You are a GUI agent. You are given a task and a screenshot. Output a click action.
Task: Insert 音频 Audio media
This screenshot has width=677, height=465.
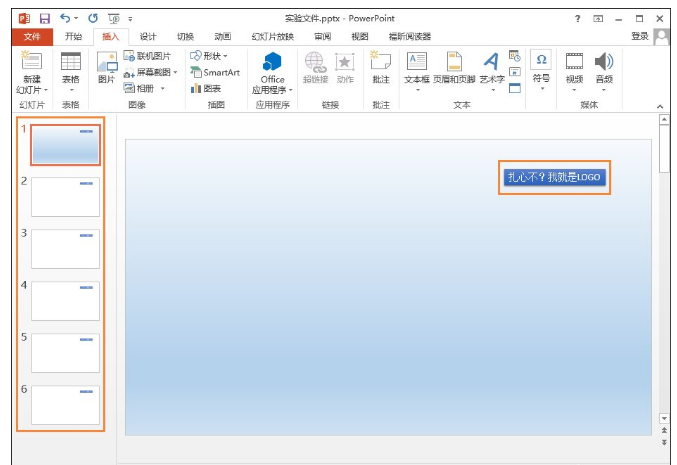tap(604, 69)
